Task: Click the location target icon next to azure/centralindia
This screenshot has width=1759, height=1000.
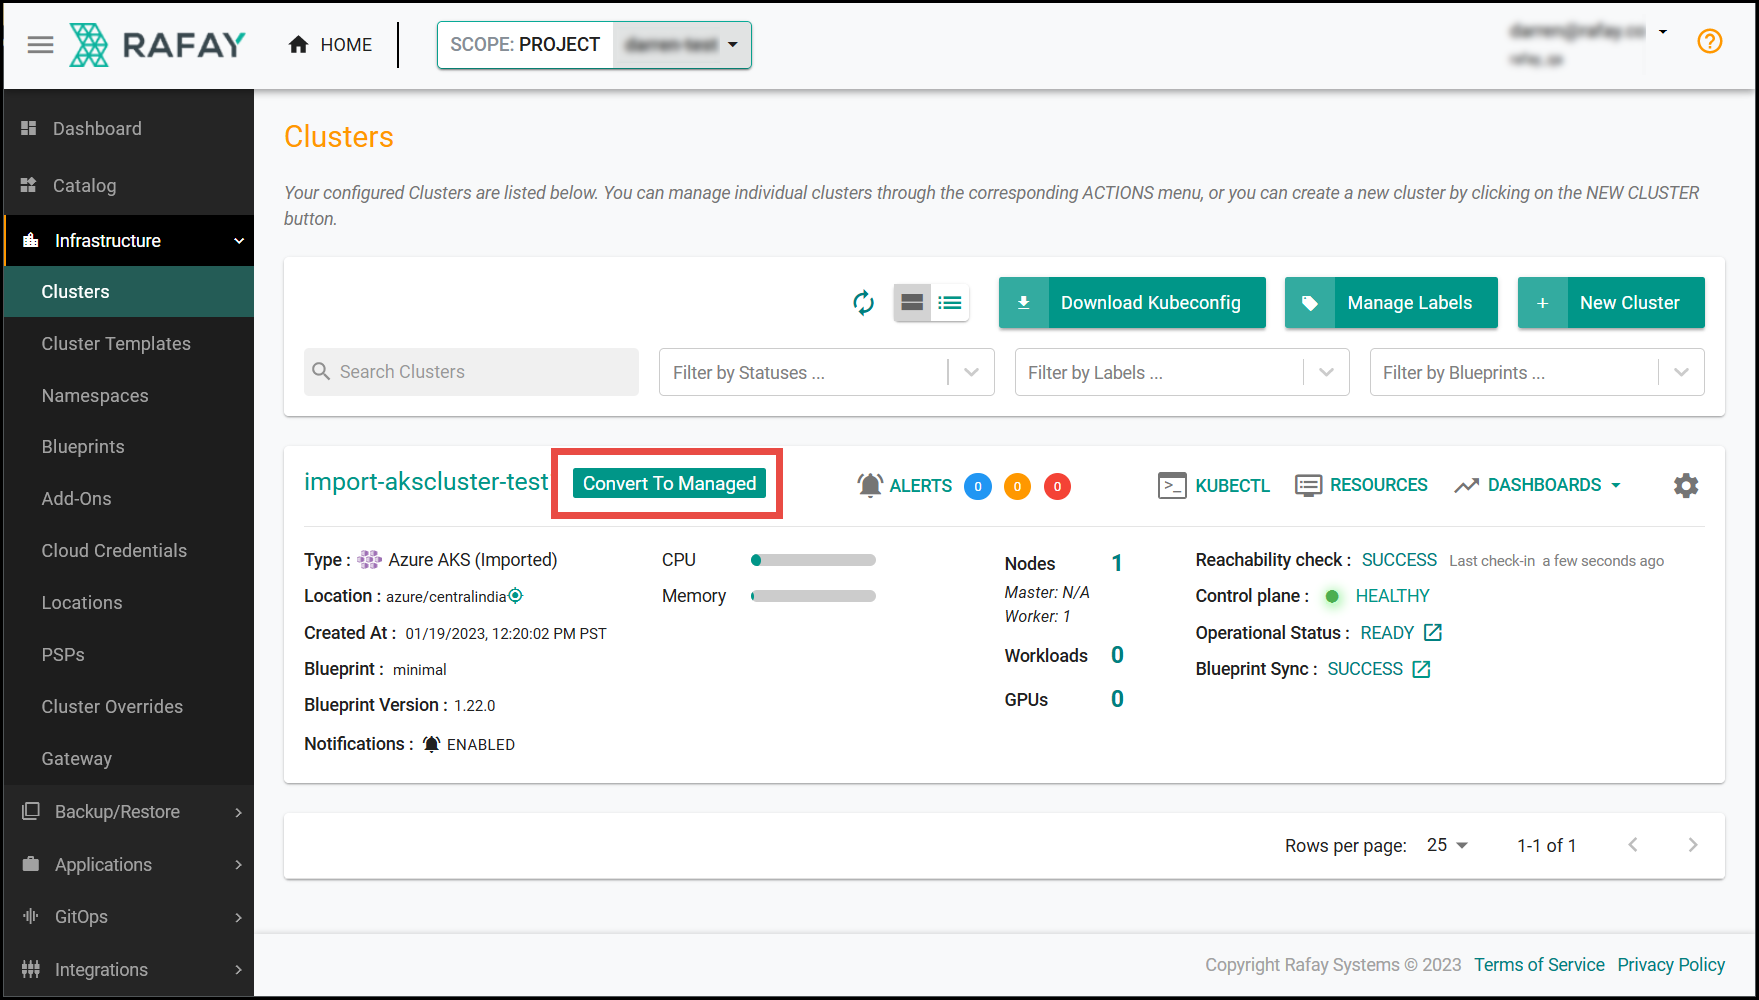Action: point(516,595)
